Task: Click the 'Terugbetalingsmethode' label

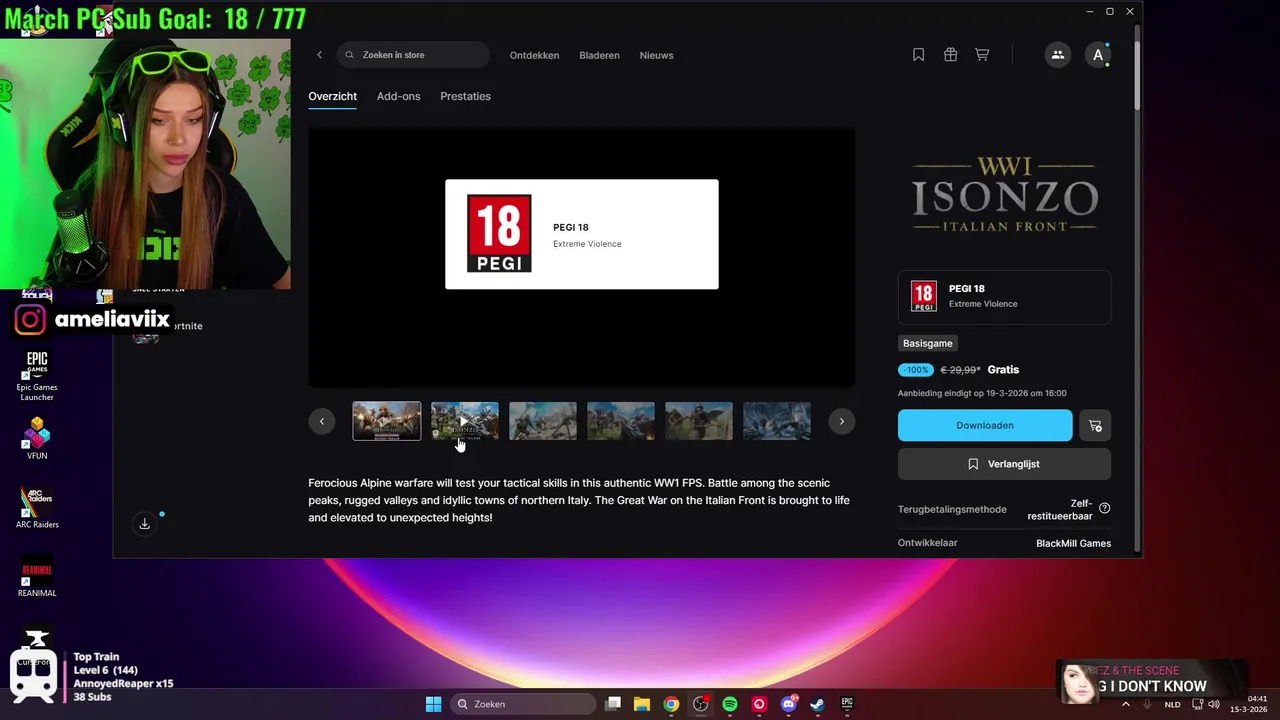Action: (952, 510)
